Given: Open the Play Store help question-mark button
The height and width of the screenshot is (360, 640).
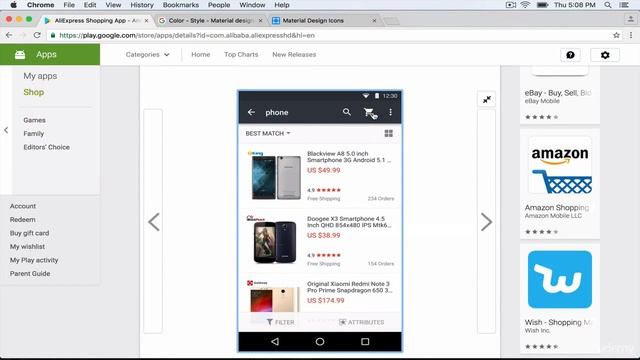Looking at the screenshot, I should (x=570, y=55).
